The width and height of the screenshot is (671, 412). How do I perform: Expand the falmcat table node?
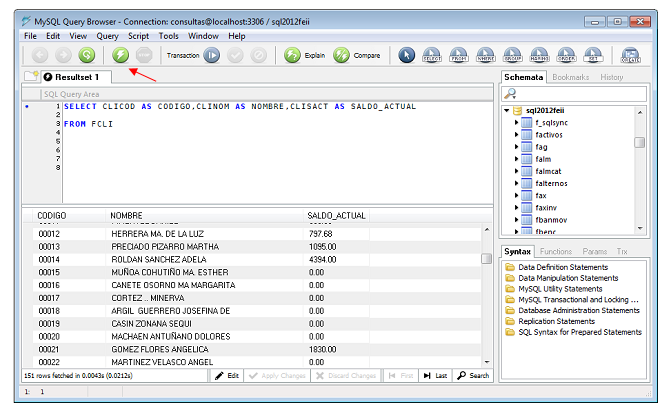pos(517,171)
